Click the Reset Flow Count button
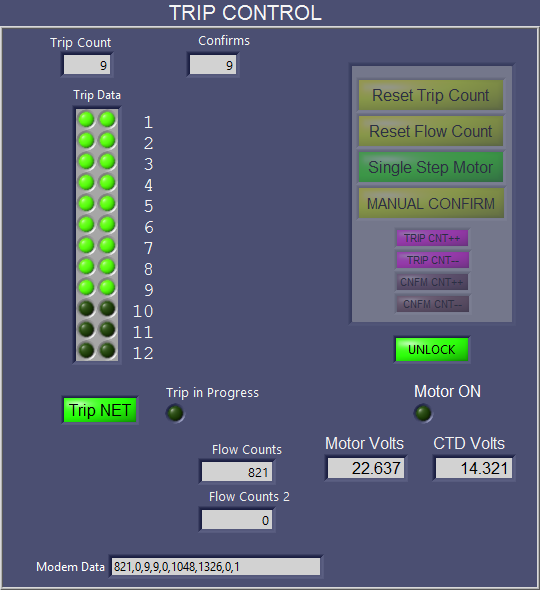 tap(430, 131)
